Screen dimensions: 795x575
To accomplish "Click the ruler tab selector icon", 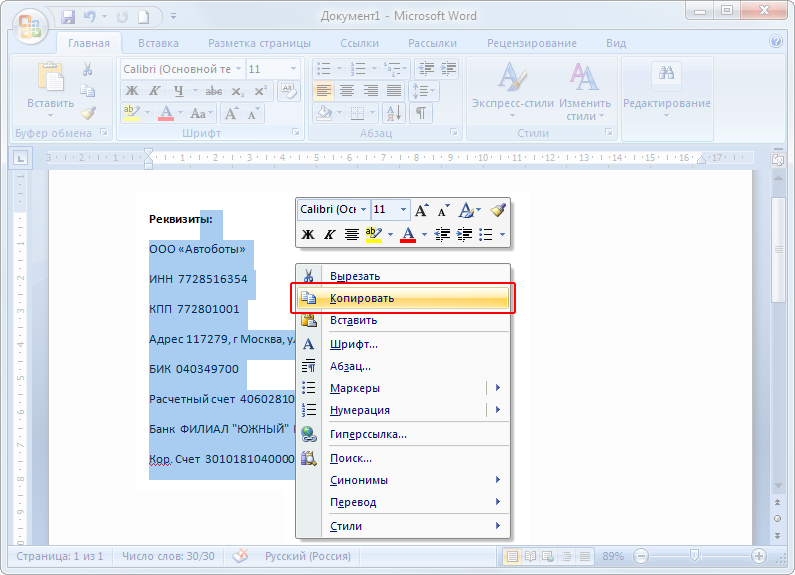I will (21, 159).
